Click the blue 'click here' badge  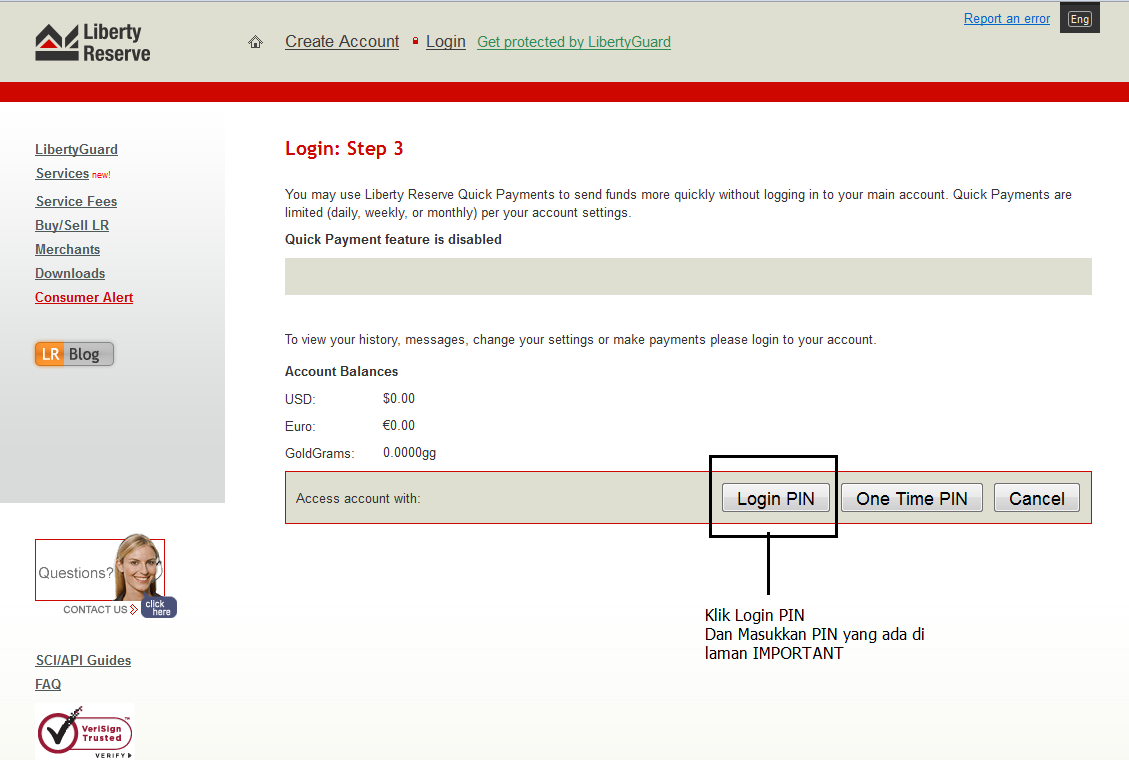click(x=158, y=607)
